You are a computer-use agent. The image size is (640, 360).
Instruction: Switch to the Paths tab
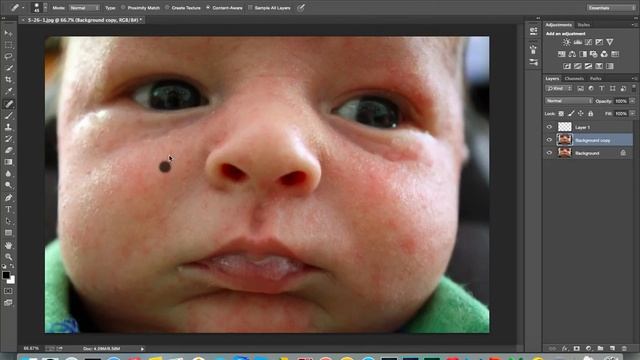click(596, 78)
